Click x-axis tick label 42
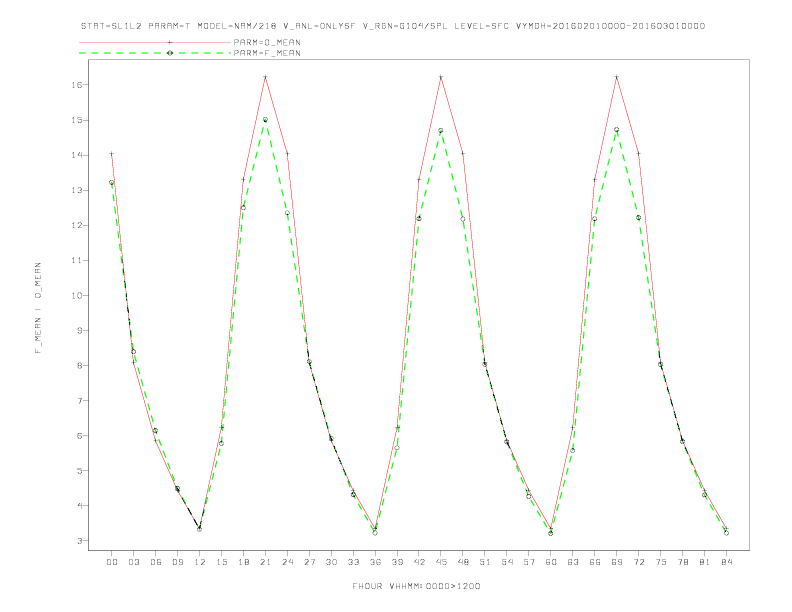 pyautogui.click(x=419, y=562)
